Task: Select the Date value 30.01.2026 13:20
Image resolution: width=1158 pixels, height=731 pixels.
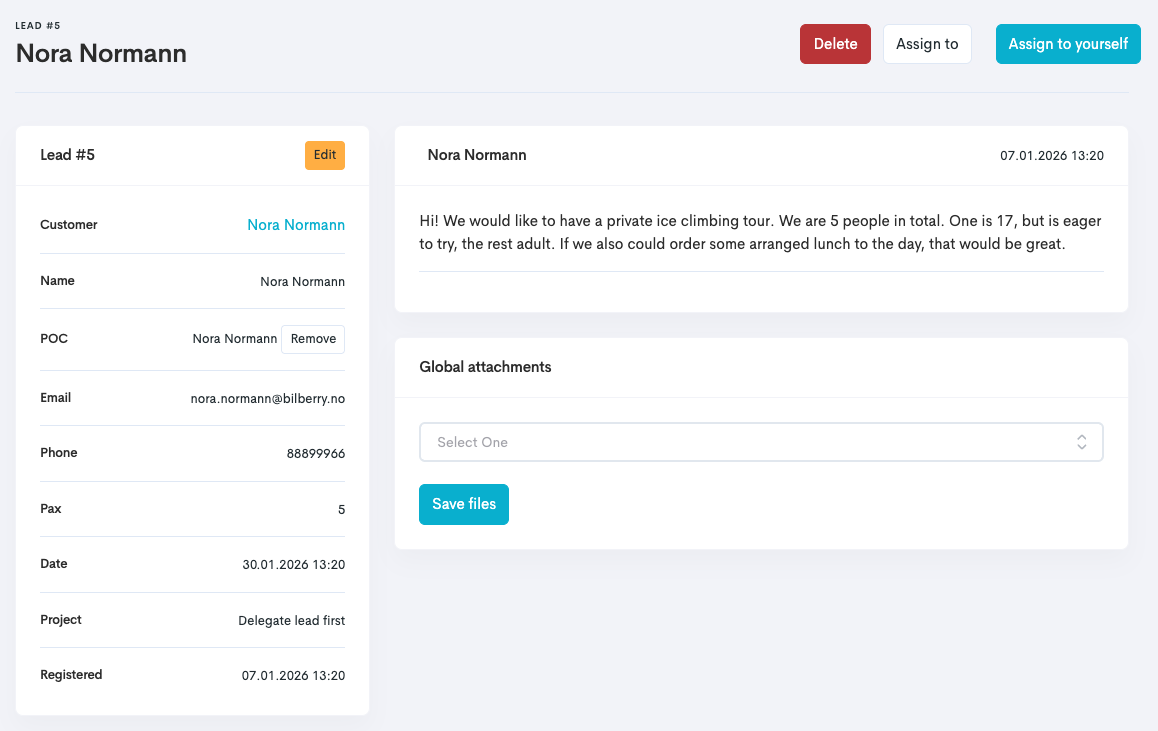Action: pyautogui.click(x=293, y=565)
